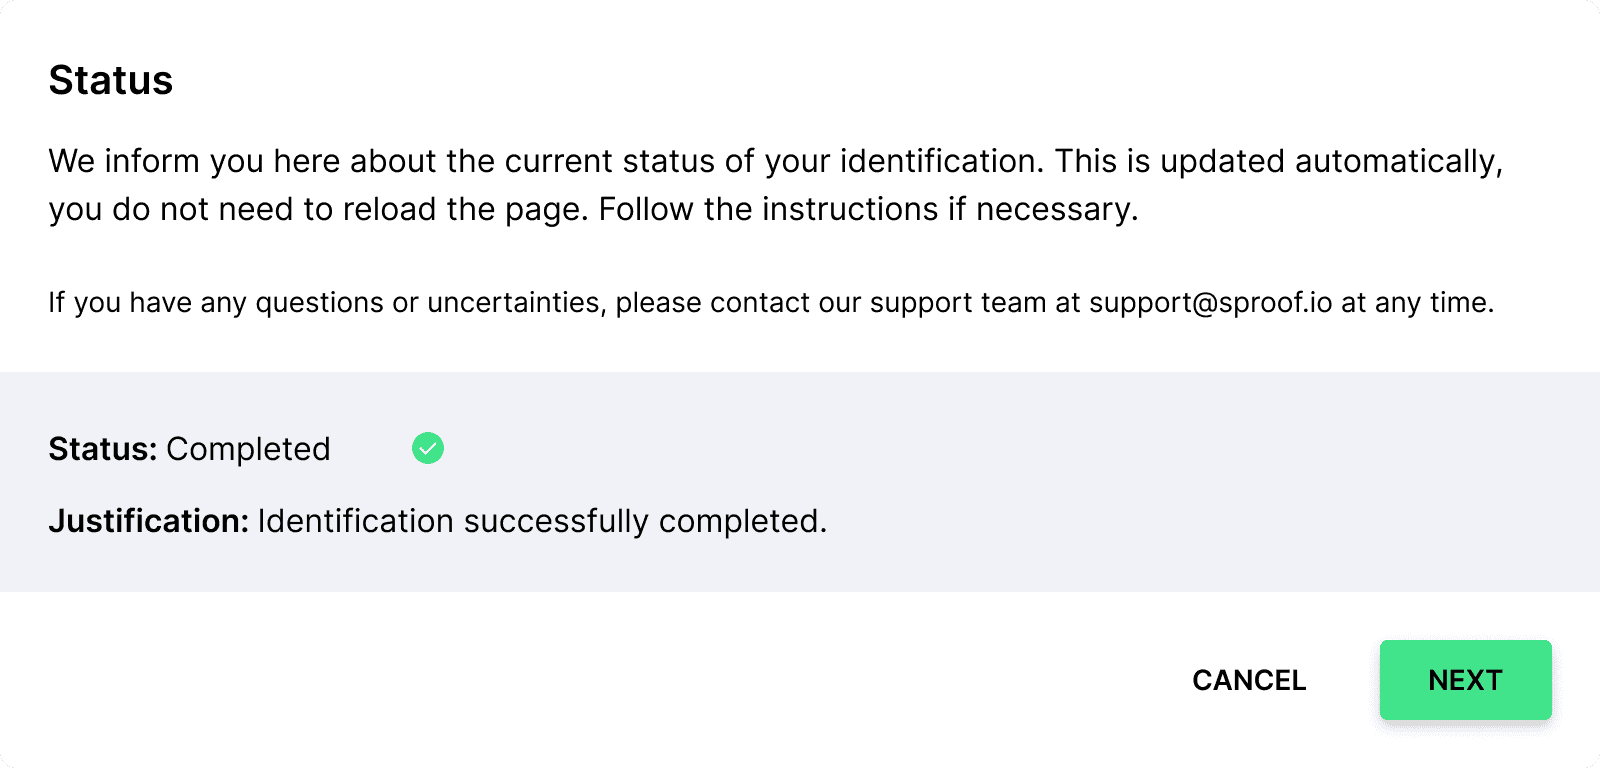Click the word Completed in status row
This screenshot has width=1600, height=768.
tap(248, 449)
